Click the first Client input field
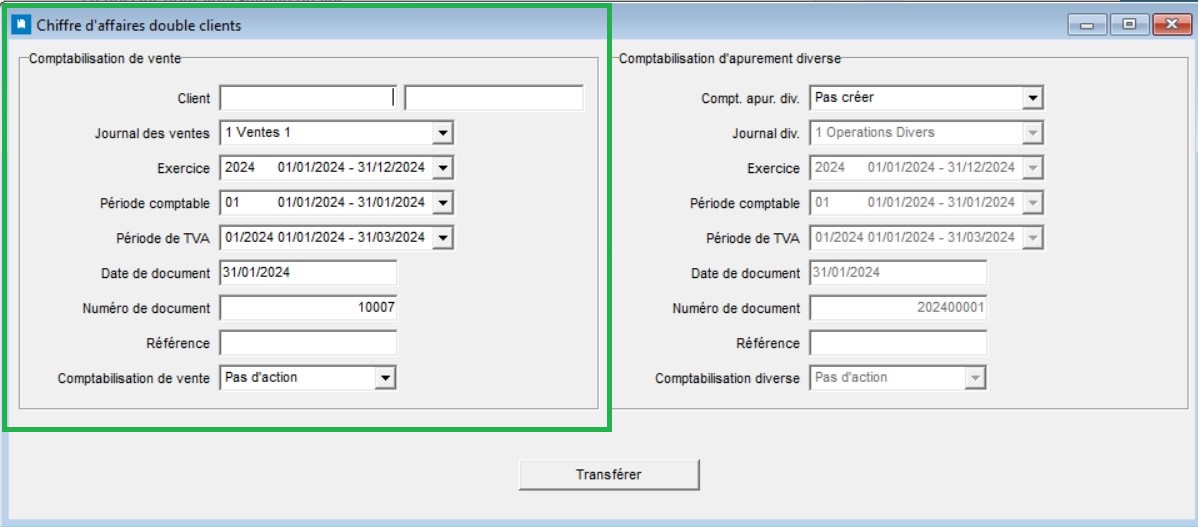This screenshot has width=1198, height=527. [x=308, y=98]
